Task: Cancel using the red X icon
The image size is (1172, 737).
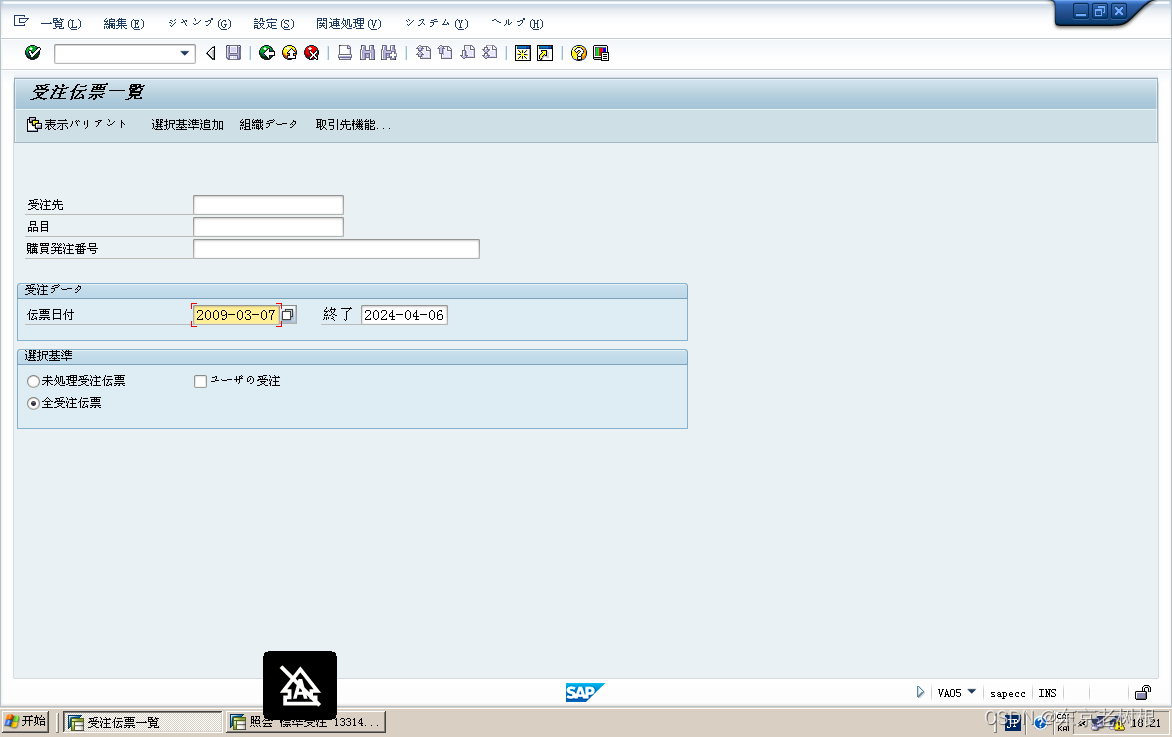Action: pos(312,53)
